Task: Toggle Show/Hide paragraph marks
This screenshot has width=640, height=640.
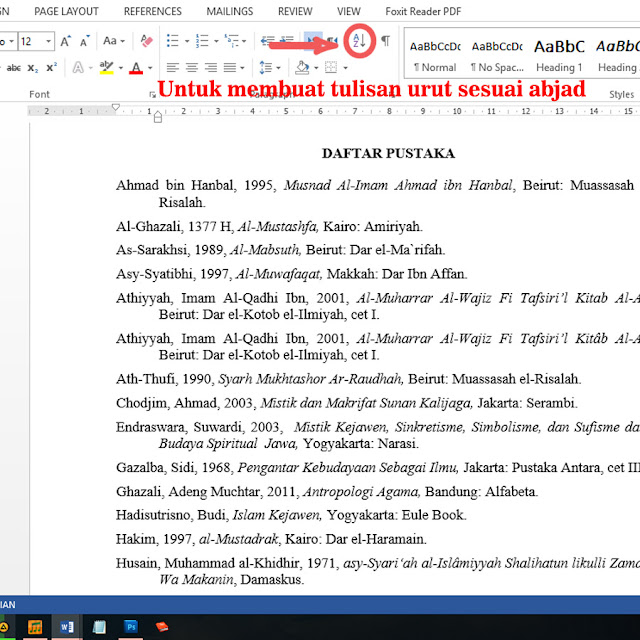Action: coord(385,40)
